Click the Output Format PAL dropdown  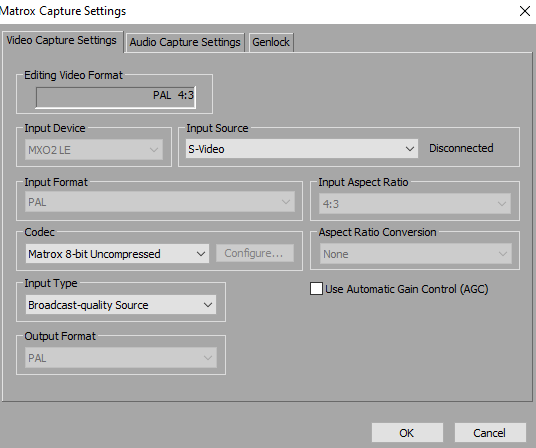[121, 358]
